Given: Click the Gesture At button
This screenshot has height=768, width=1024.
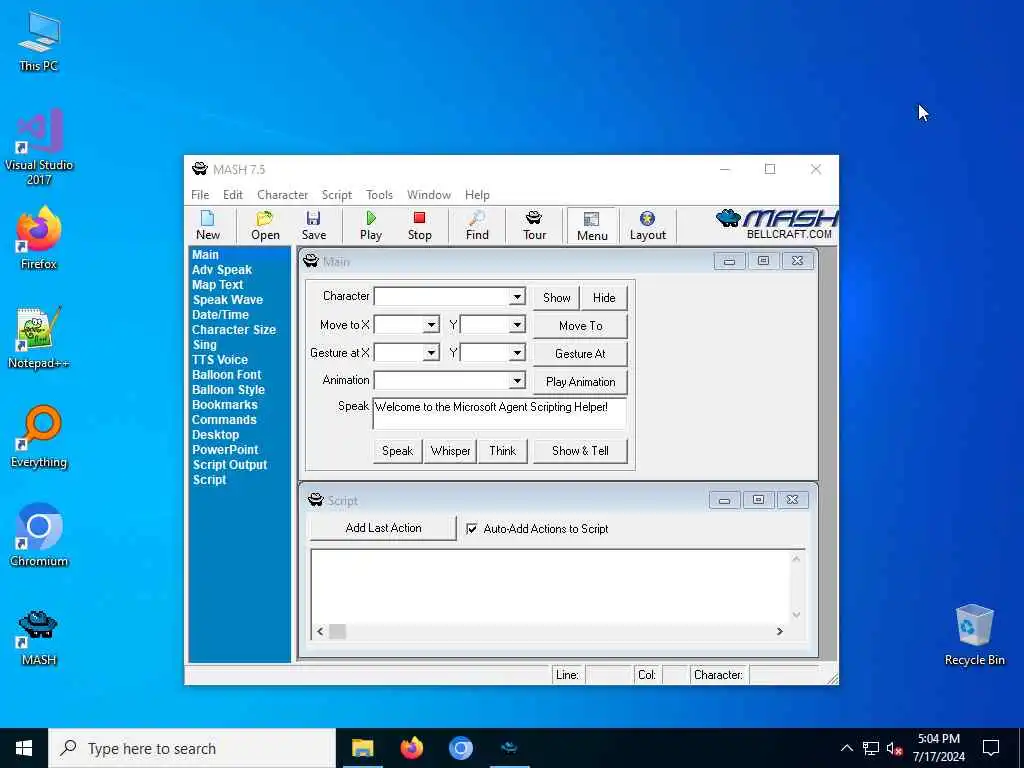Looking at the screenshot, I should coord(581,353).
